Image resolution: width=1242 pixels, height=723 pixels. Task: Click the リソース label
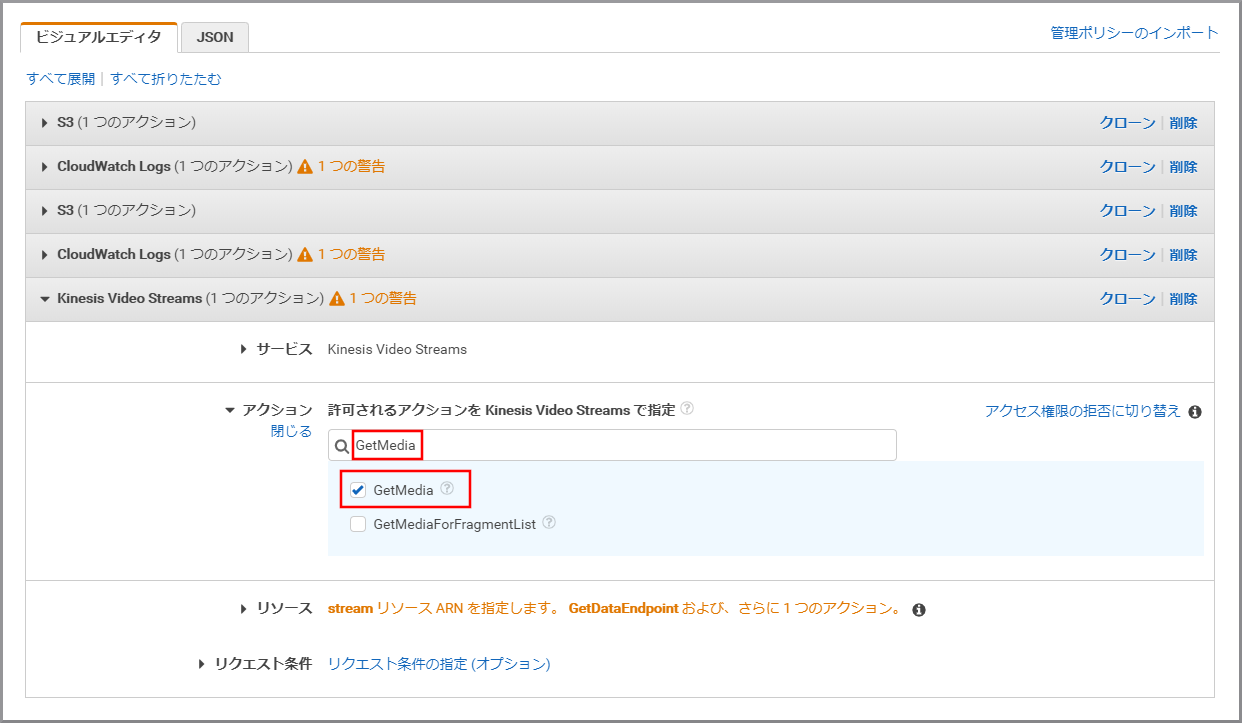(285, 609)
